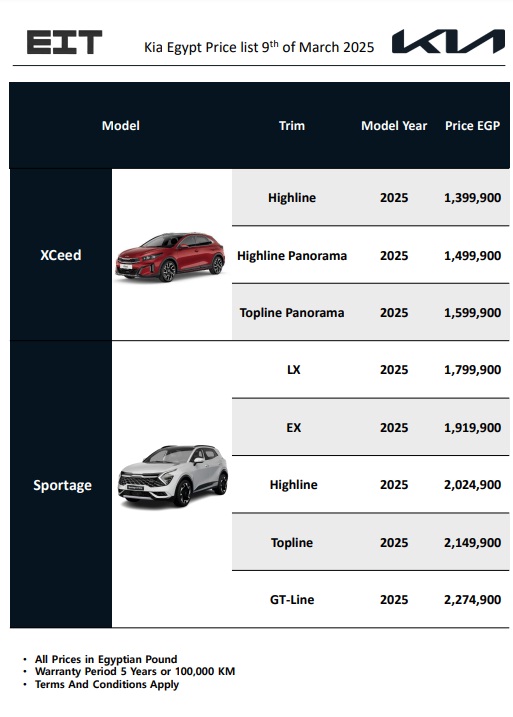
Task: Click the EIT logo
Action: click(64, 42)
